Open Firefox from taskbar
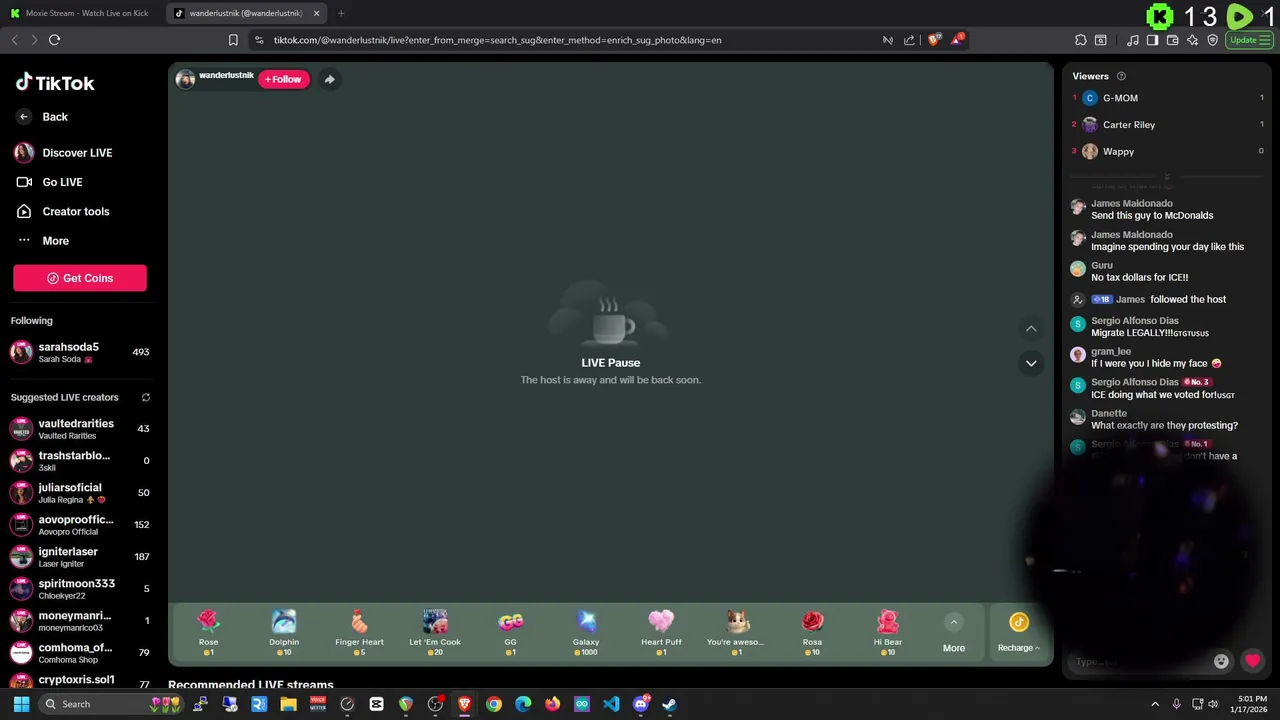Image resolution: width=1280 pixels, height=720 pixels. [x=552, y=704]
